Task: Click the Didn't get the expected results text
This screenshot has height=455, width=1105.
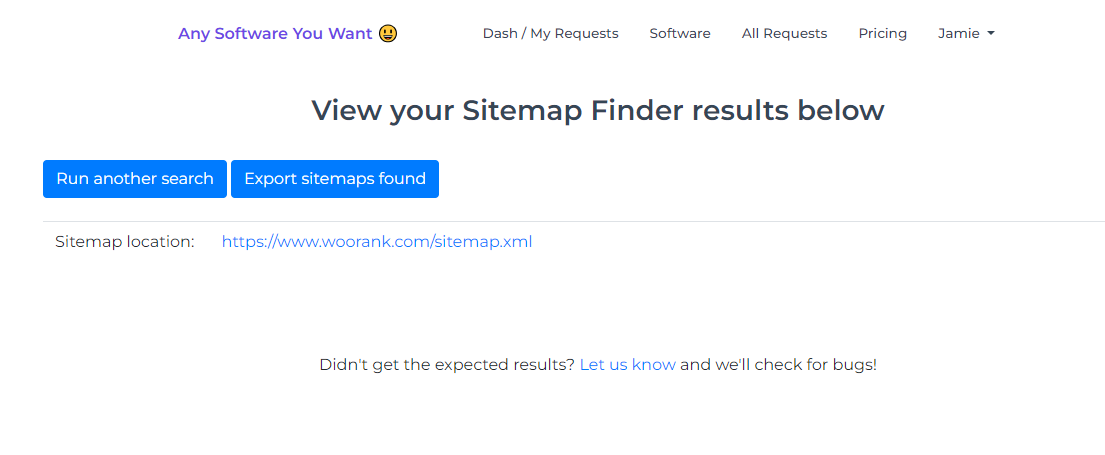Action: [x=447, y=365]
